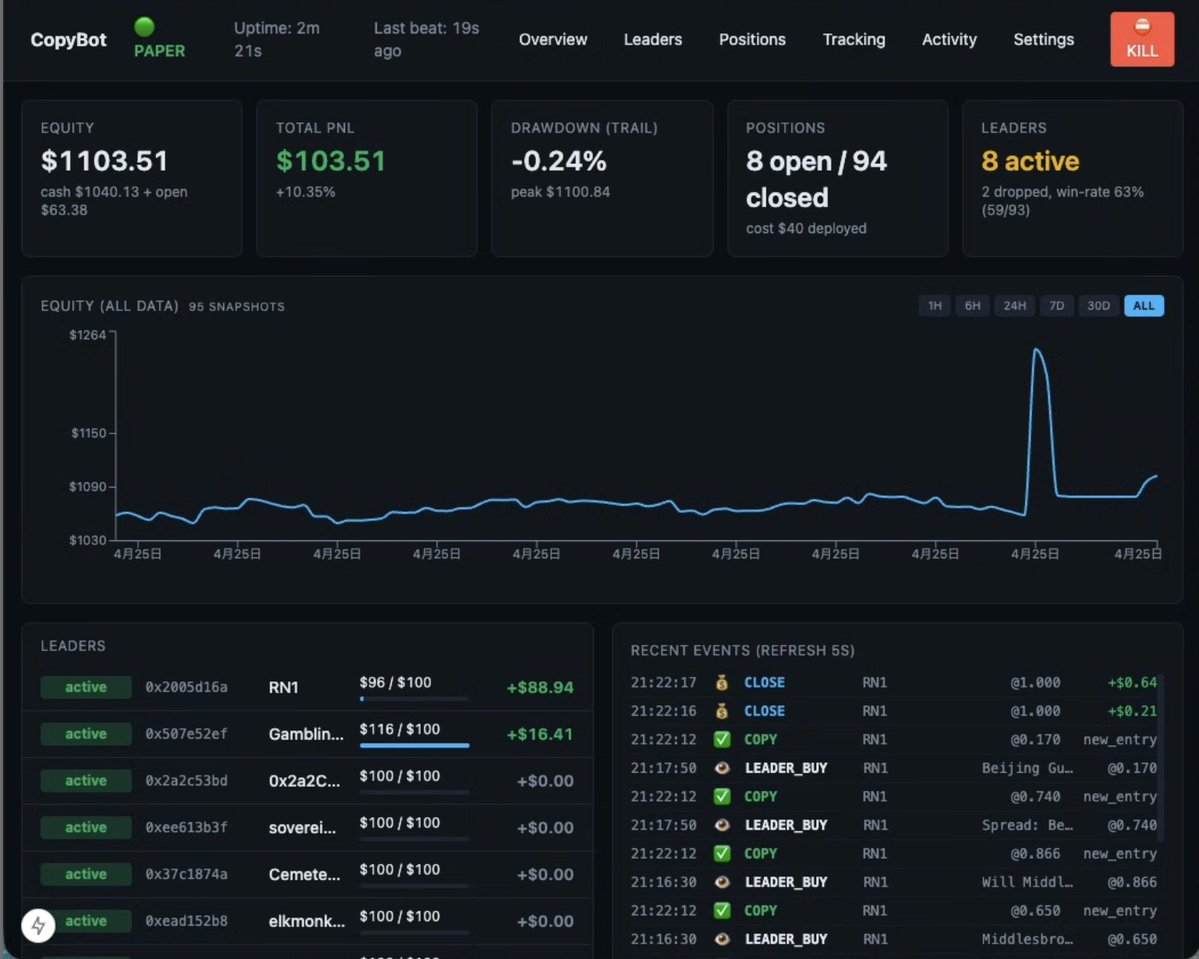1199x959 pixels.
Task: Open the Activity nav tab
Action: tap(949, 39)
